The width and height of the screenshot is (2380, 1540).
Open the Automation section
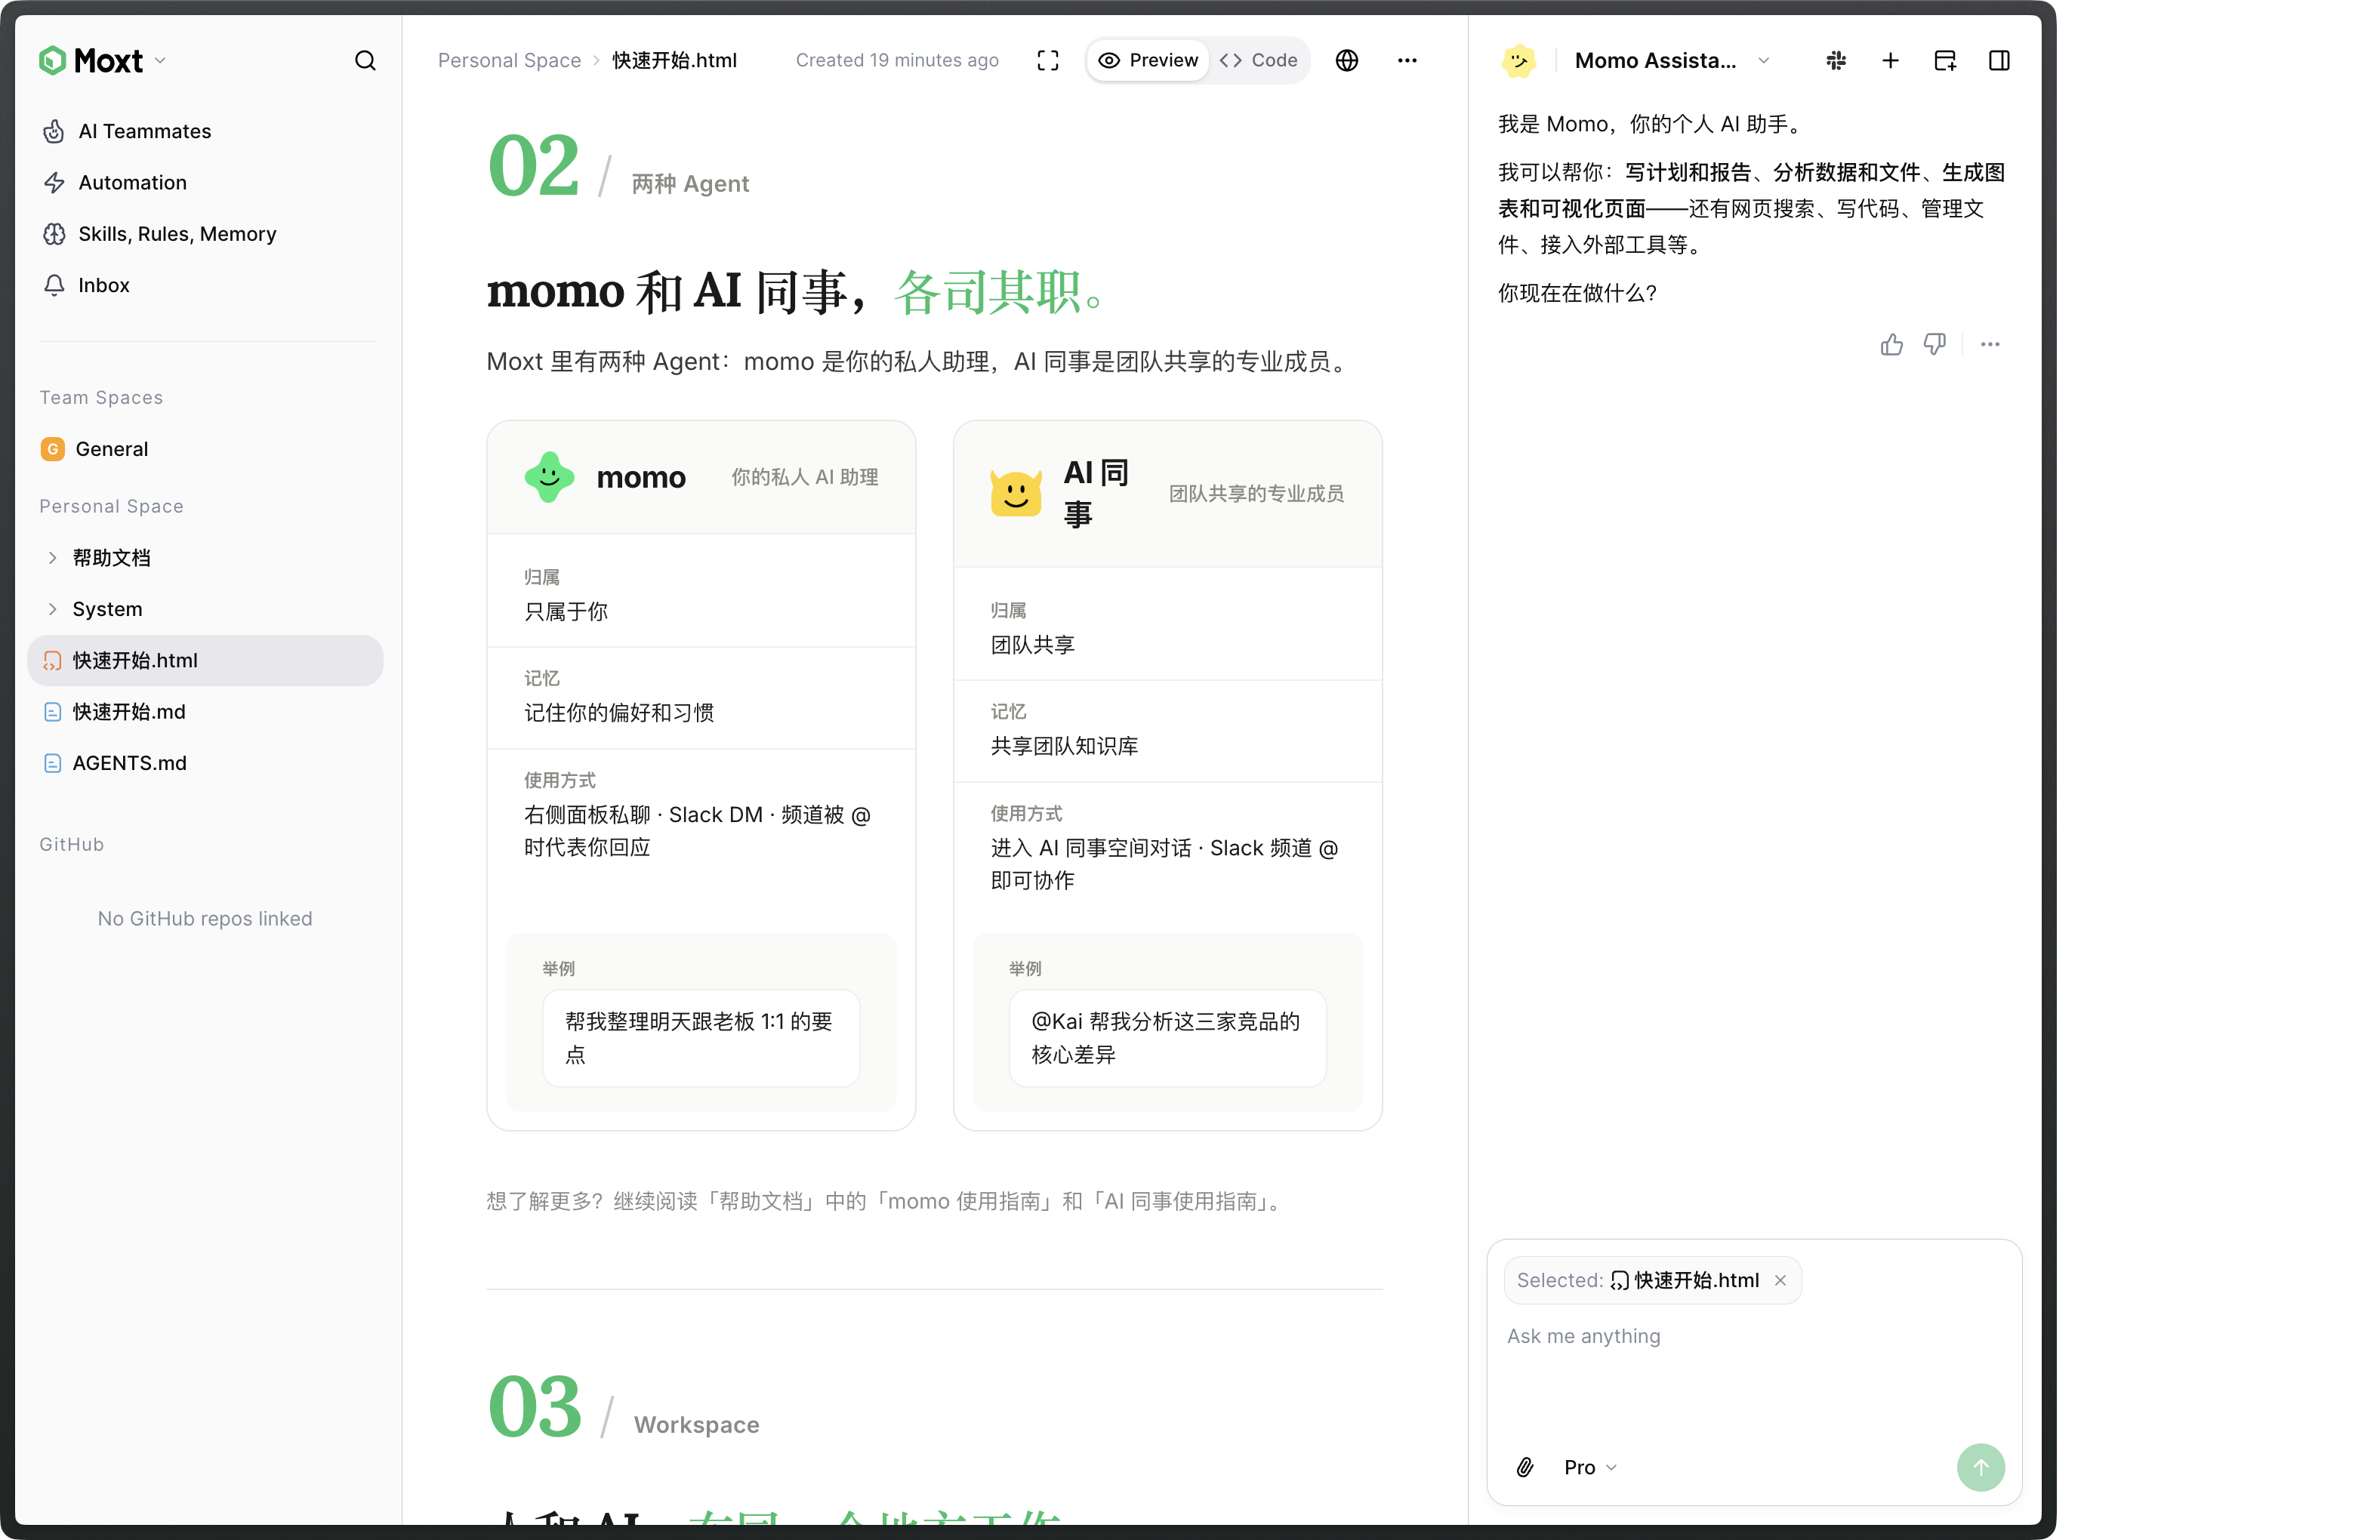pyautogui.click(x=132, y=183)
